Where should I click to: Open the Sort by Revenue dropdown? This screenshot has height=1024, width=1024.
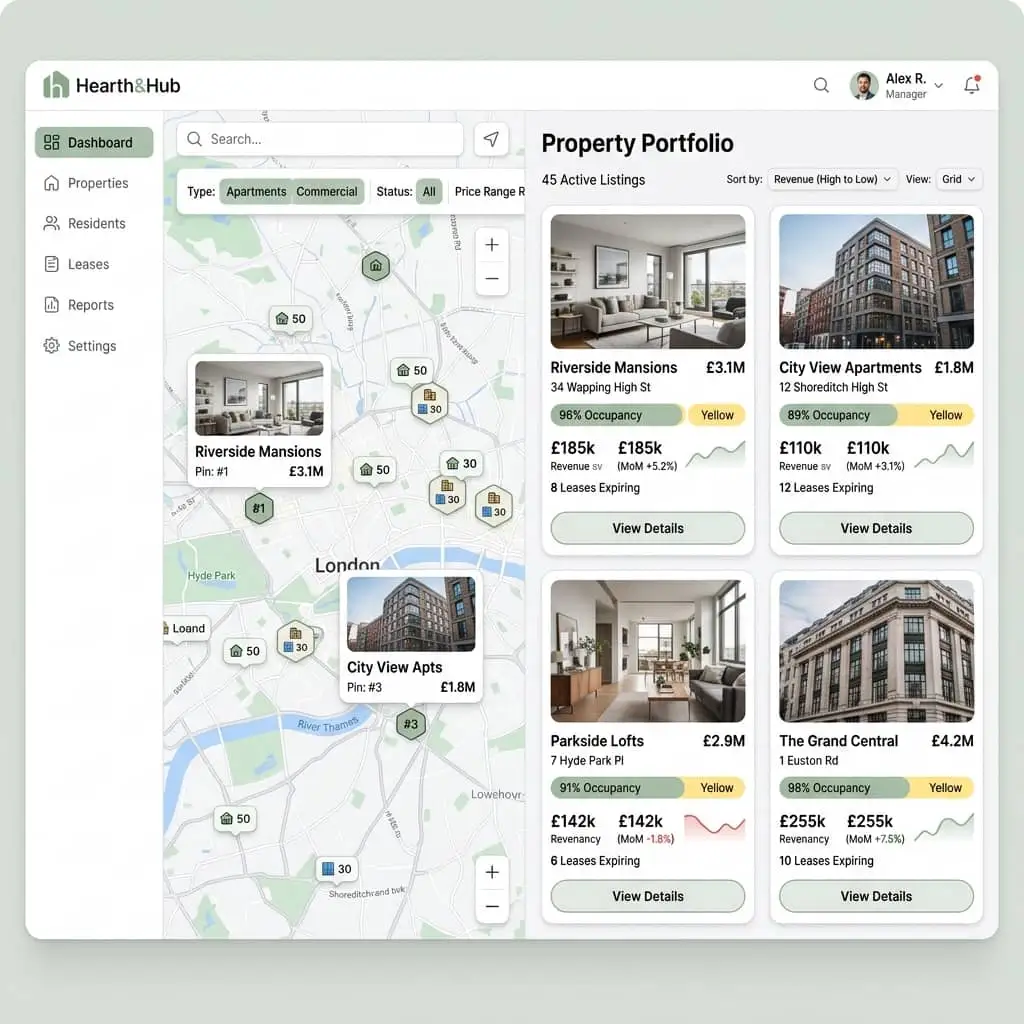[832, 179]
